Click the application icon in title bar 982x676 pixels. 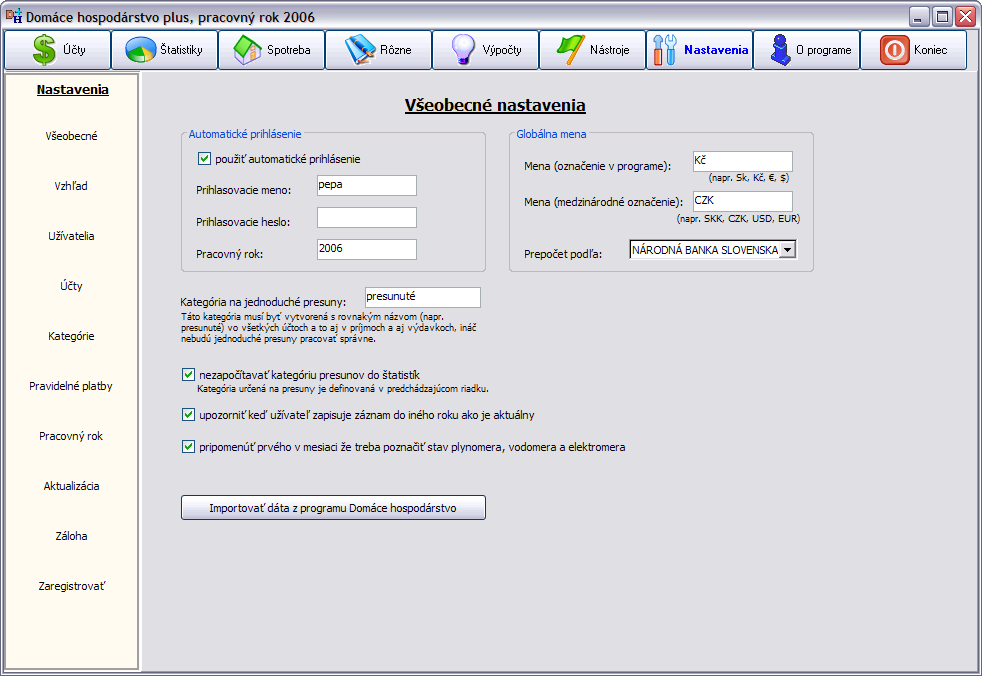pos(13,16)
